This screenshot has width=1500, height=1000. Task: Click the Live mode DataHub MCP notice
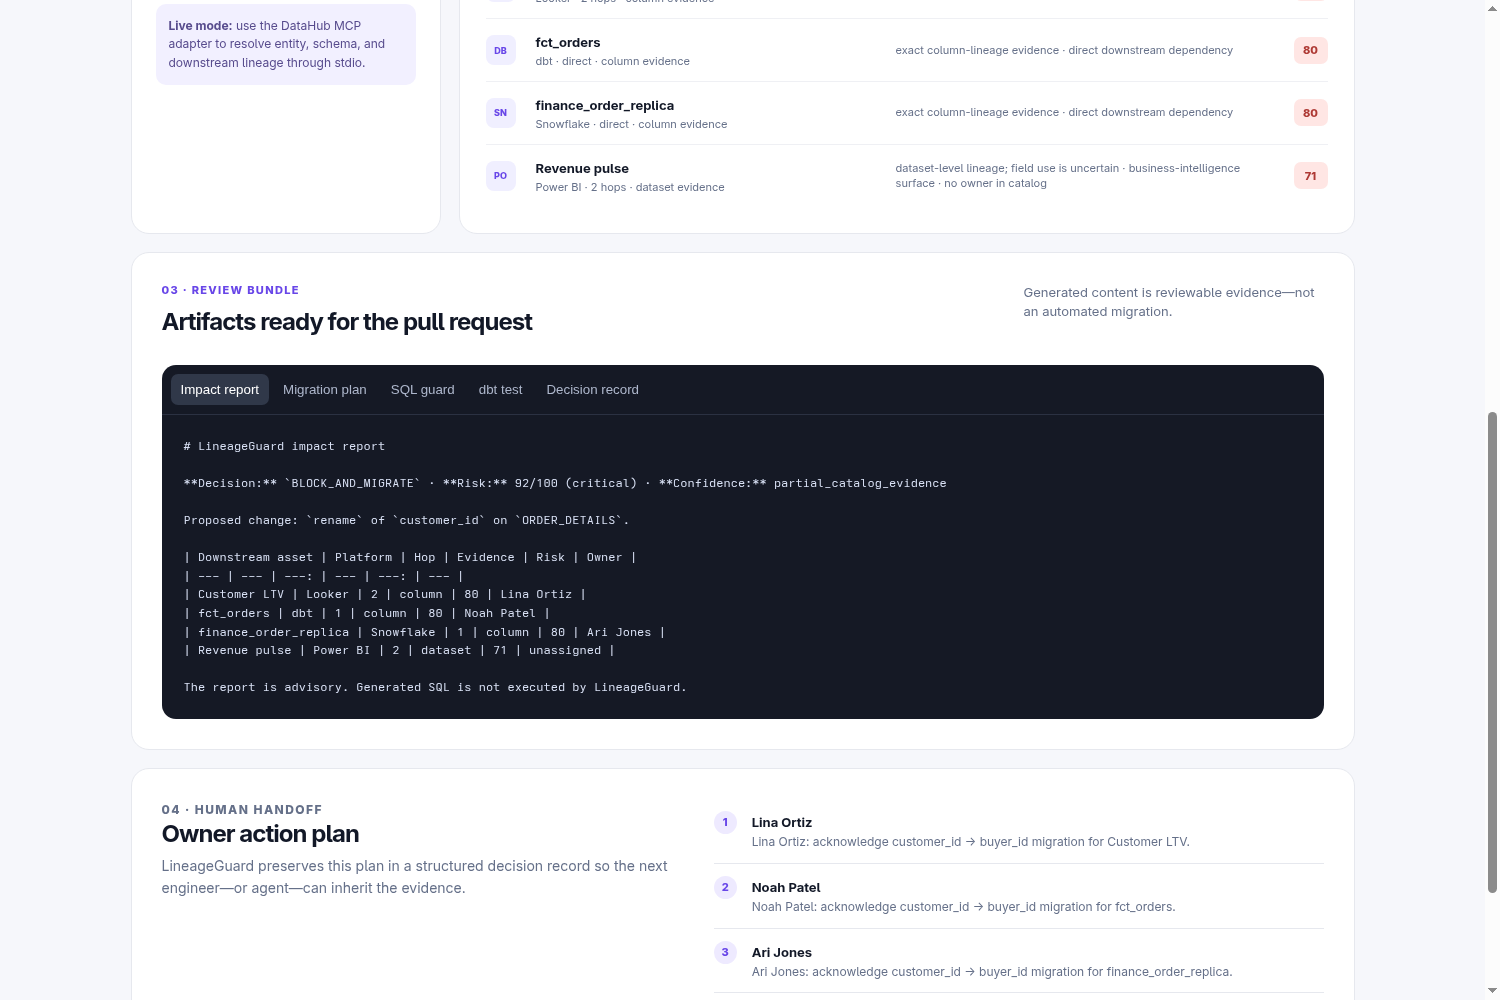click(x=286, y=44)
